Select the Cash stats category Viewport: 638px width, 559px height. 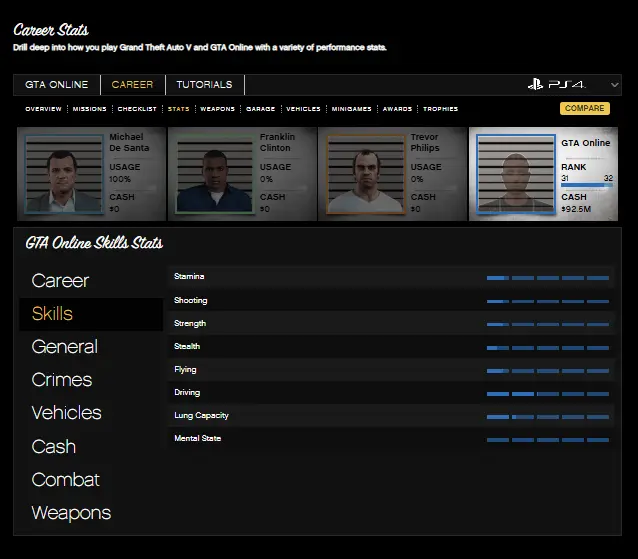coord(53,447)
